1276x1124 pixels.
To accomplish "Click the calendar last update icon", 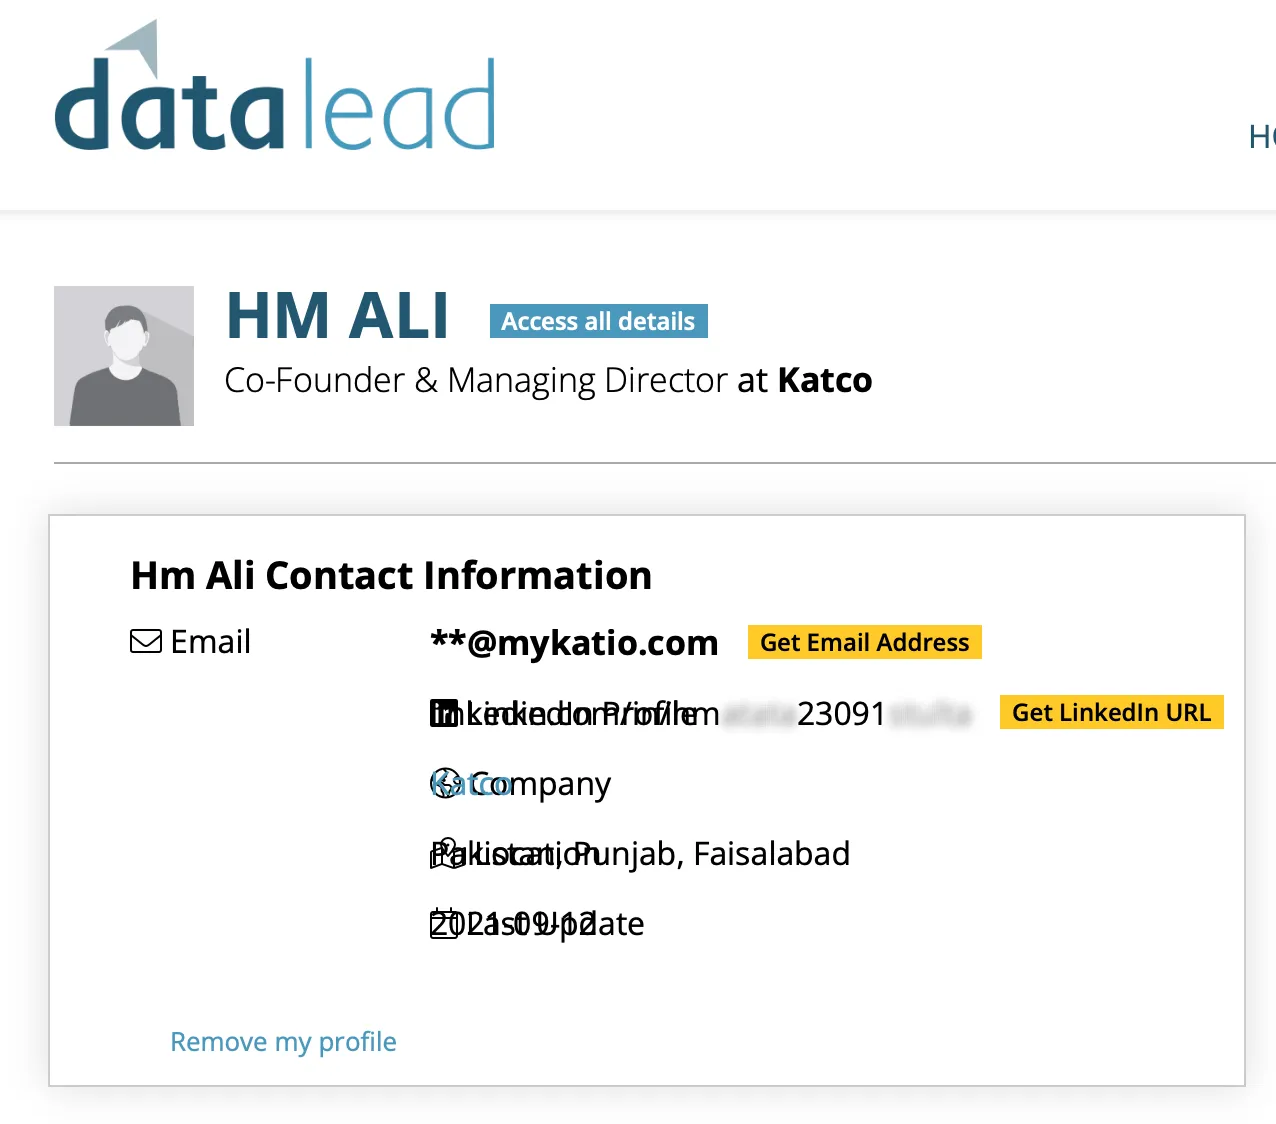I will pos(443,924).
